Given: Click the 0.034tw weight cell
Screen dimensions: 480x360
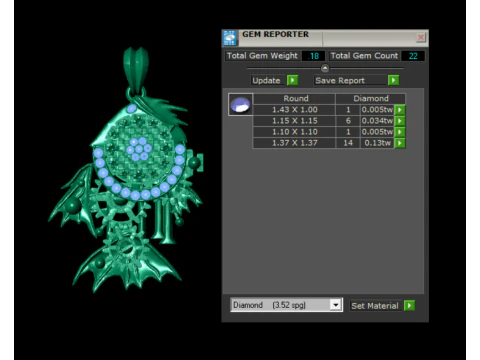Looking at the screenshot, I should 377,121.
